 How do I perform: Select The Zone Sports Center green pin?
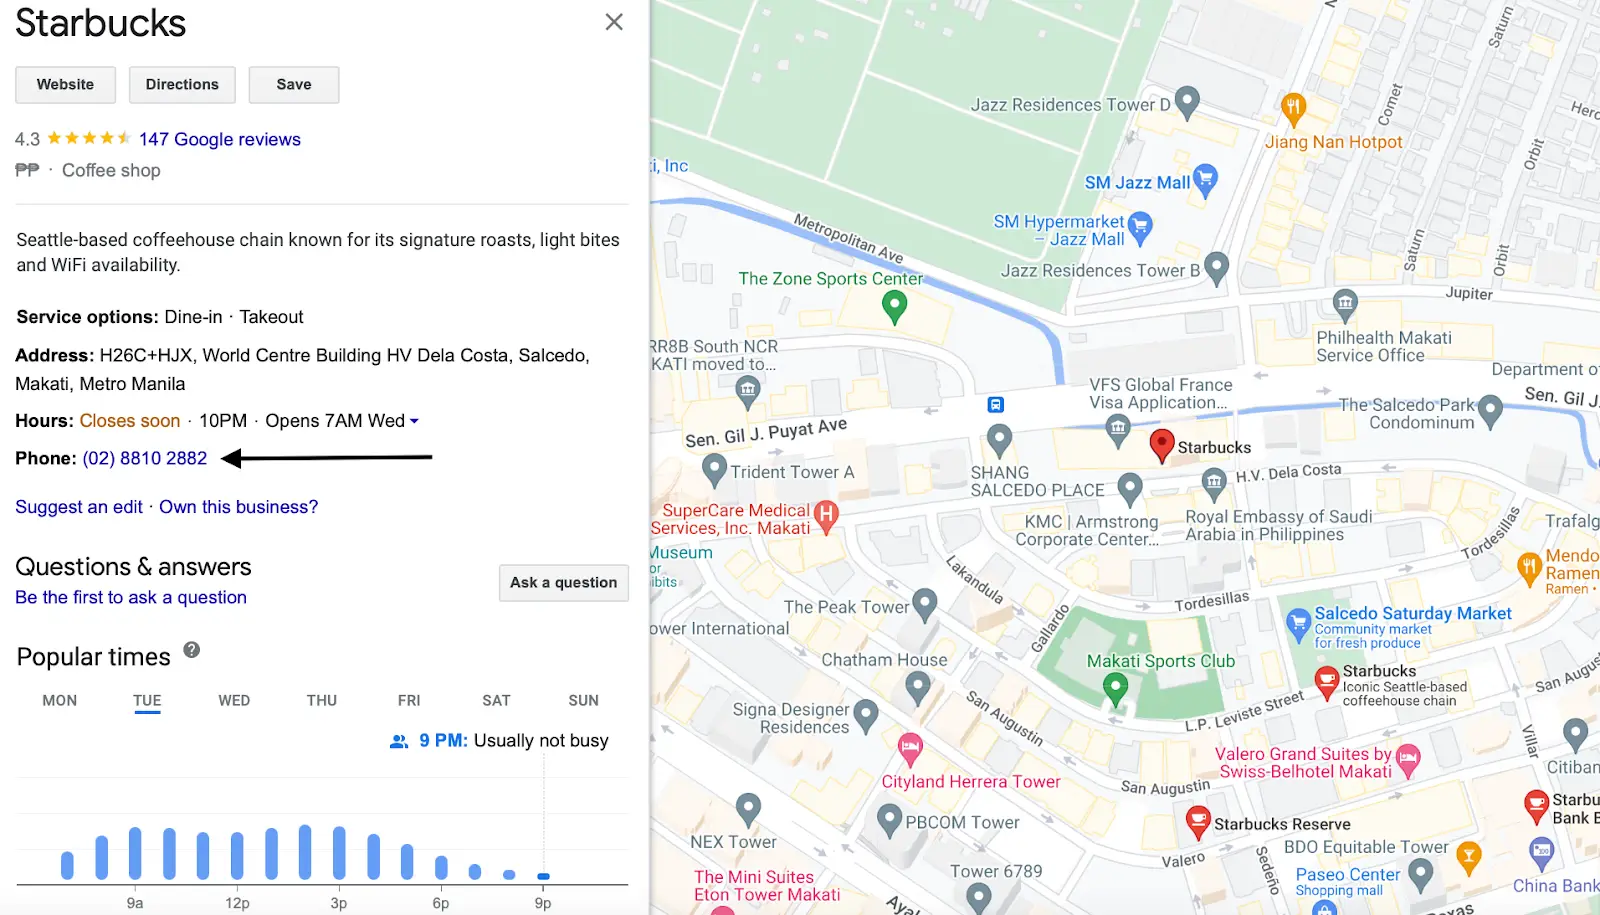coord(894,306)
